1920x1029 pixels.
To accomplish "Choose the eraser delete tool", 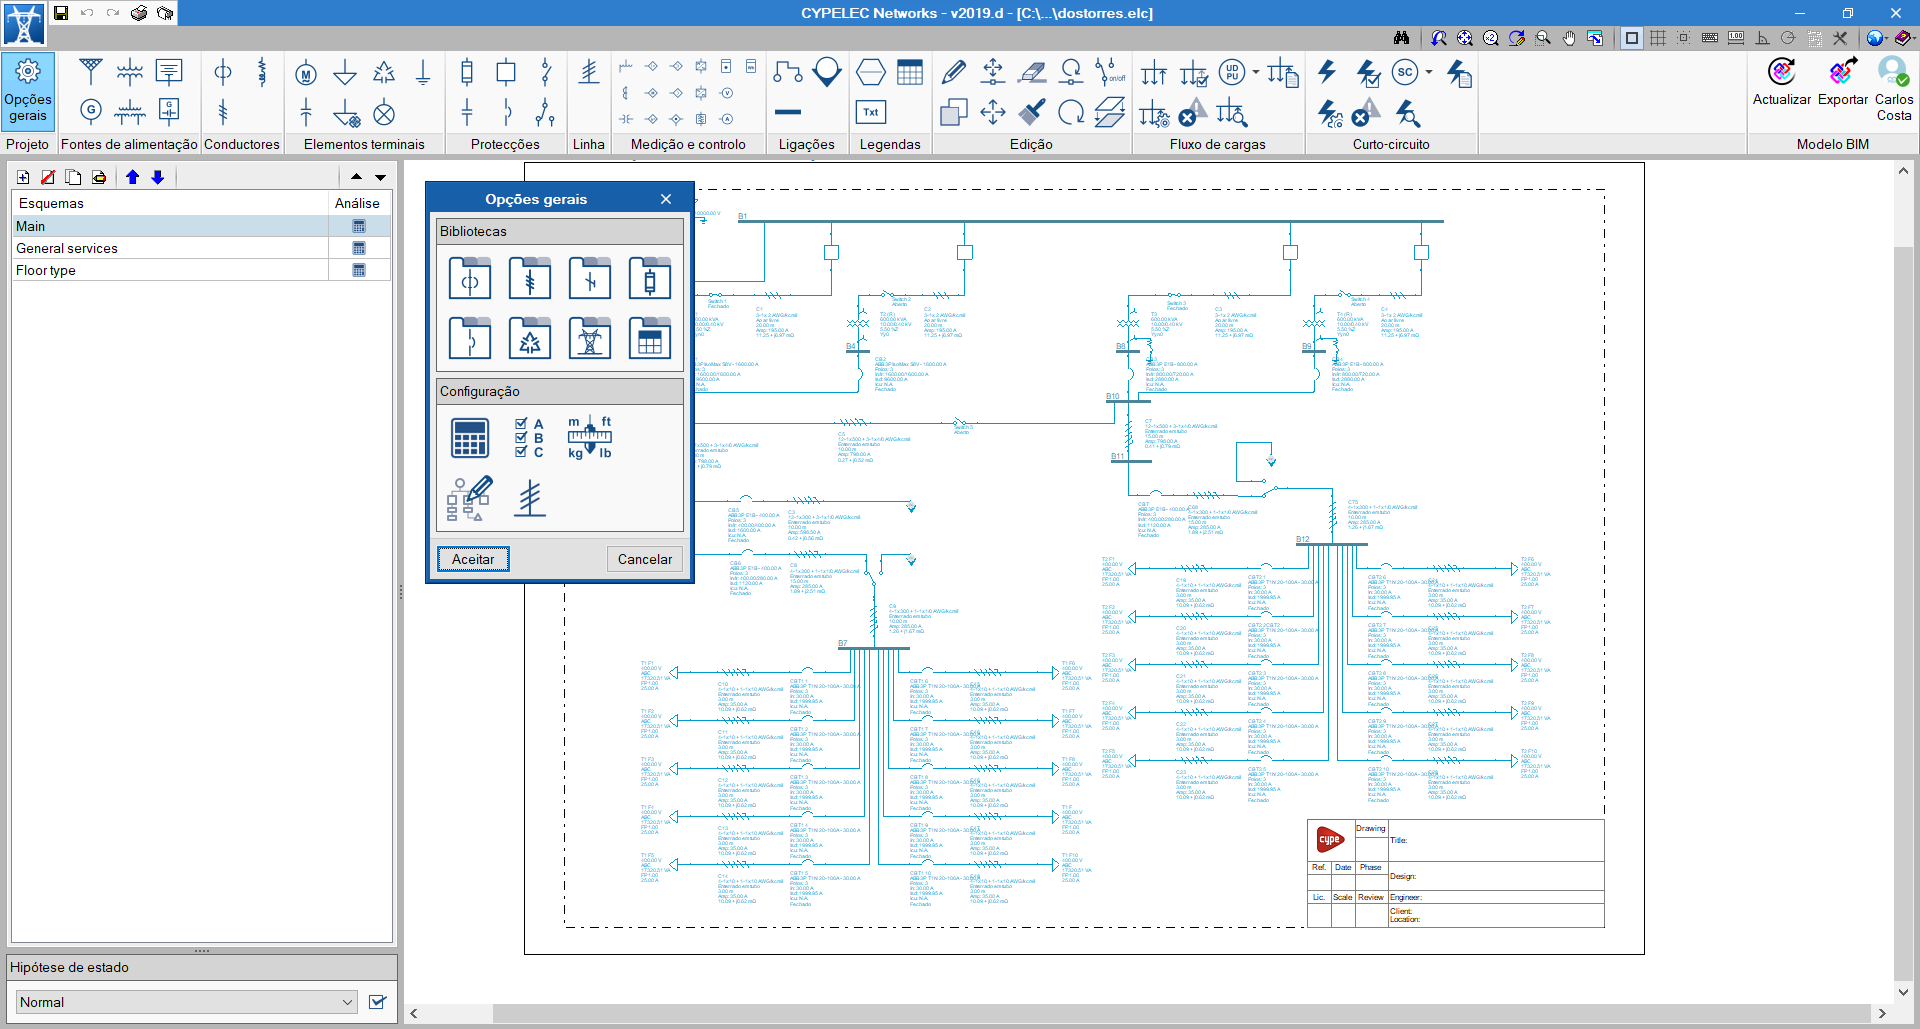I will pos(1032,72).
